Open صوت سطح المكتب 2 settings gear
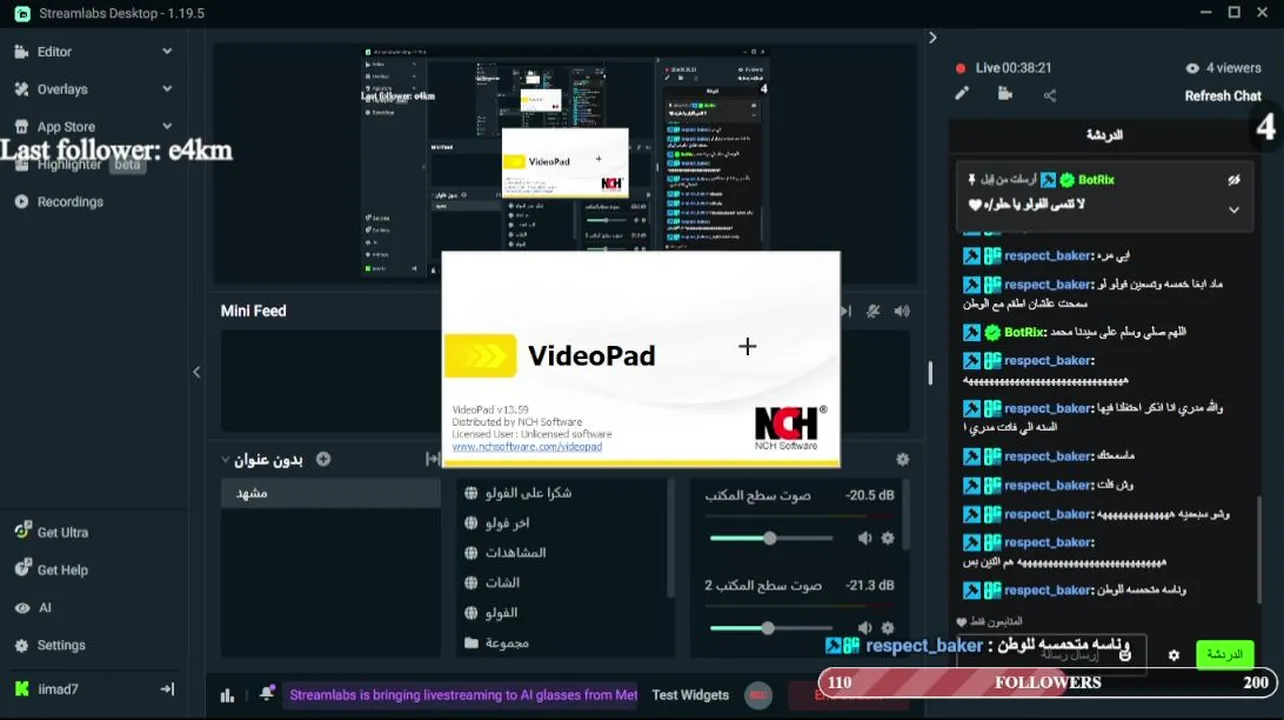Screen dimensions: 1284x720 tap(887, 628)
